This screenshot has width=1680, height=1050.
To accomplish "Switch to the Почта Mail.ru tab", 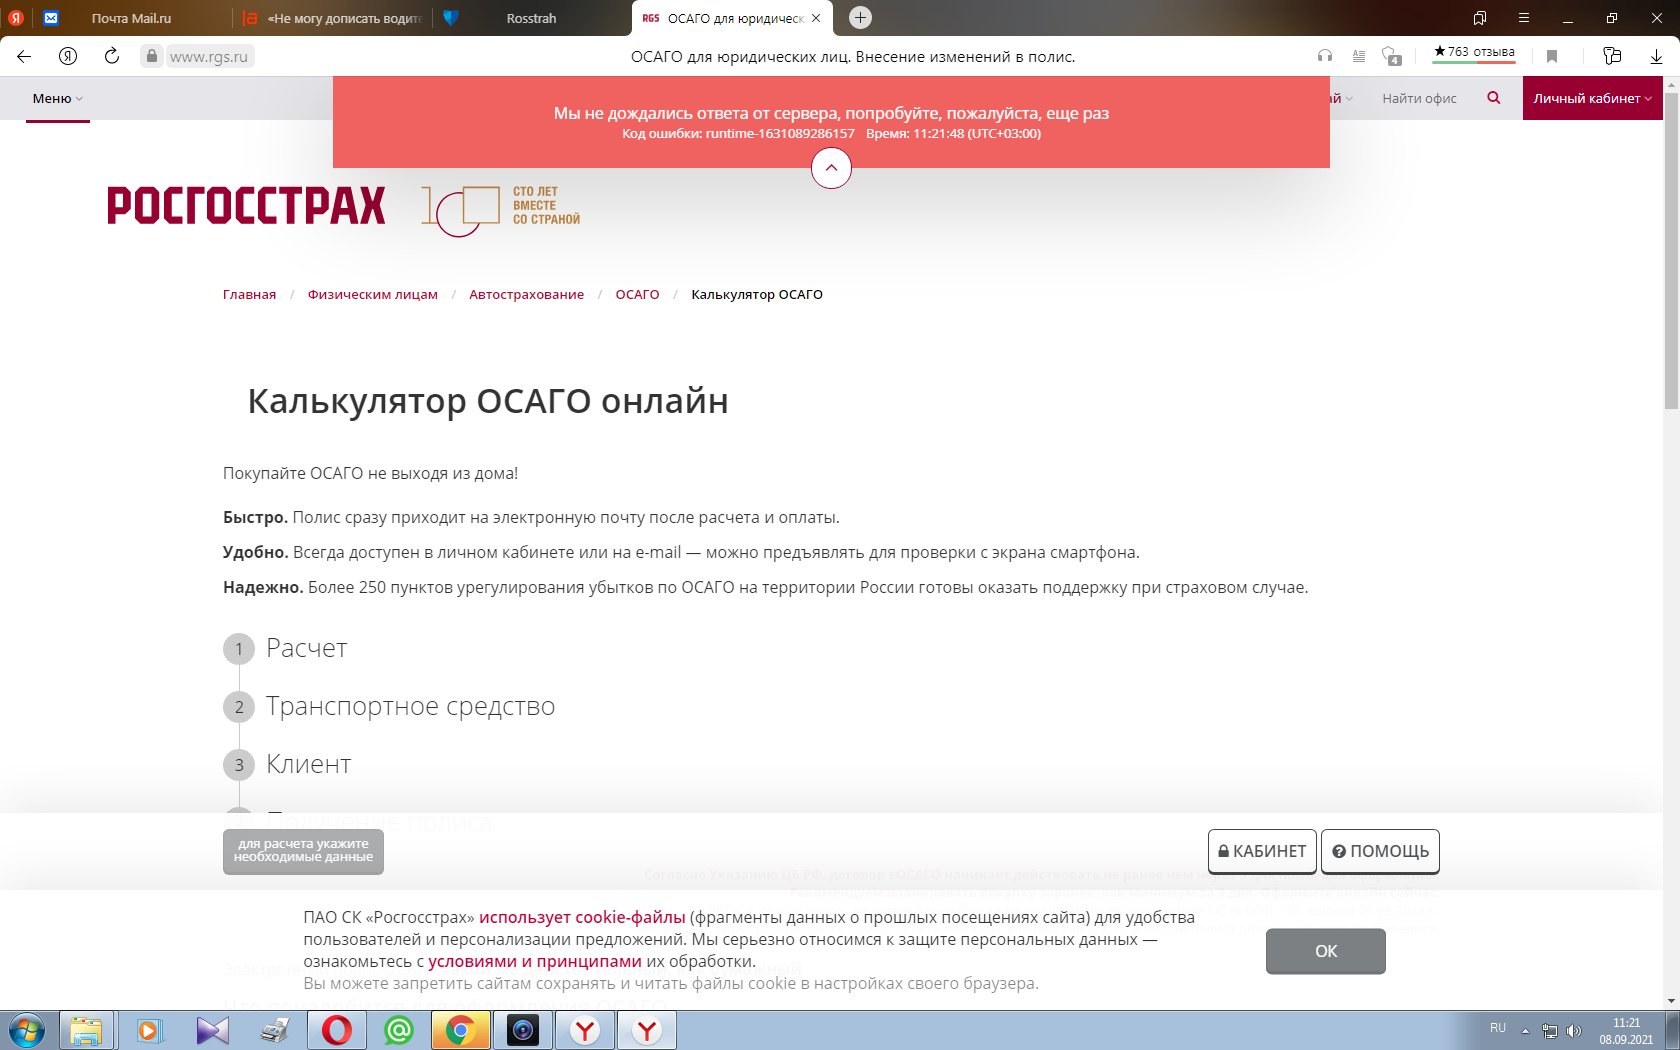I will (x=131, y=18).
